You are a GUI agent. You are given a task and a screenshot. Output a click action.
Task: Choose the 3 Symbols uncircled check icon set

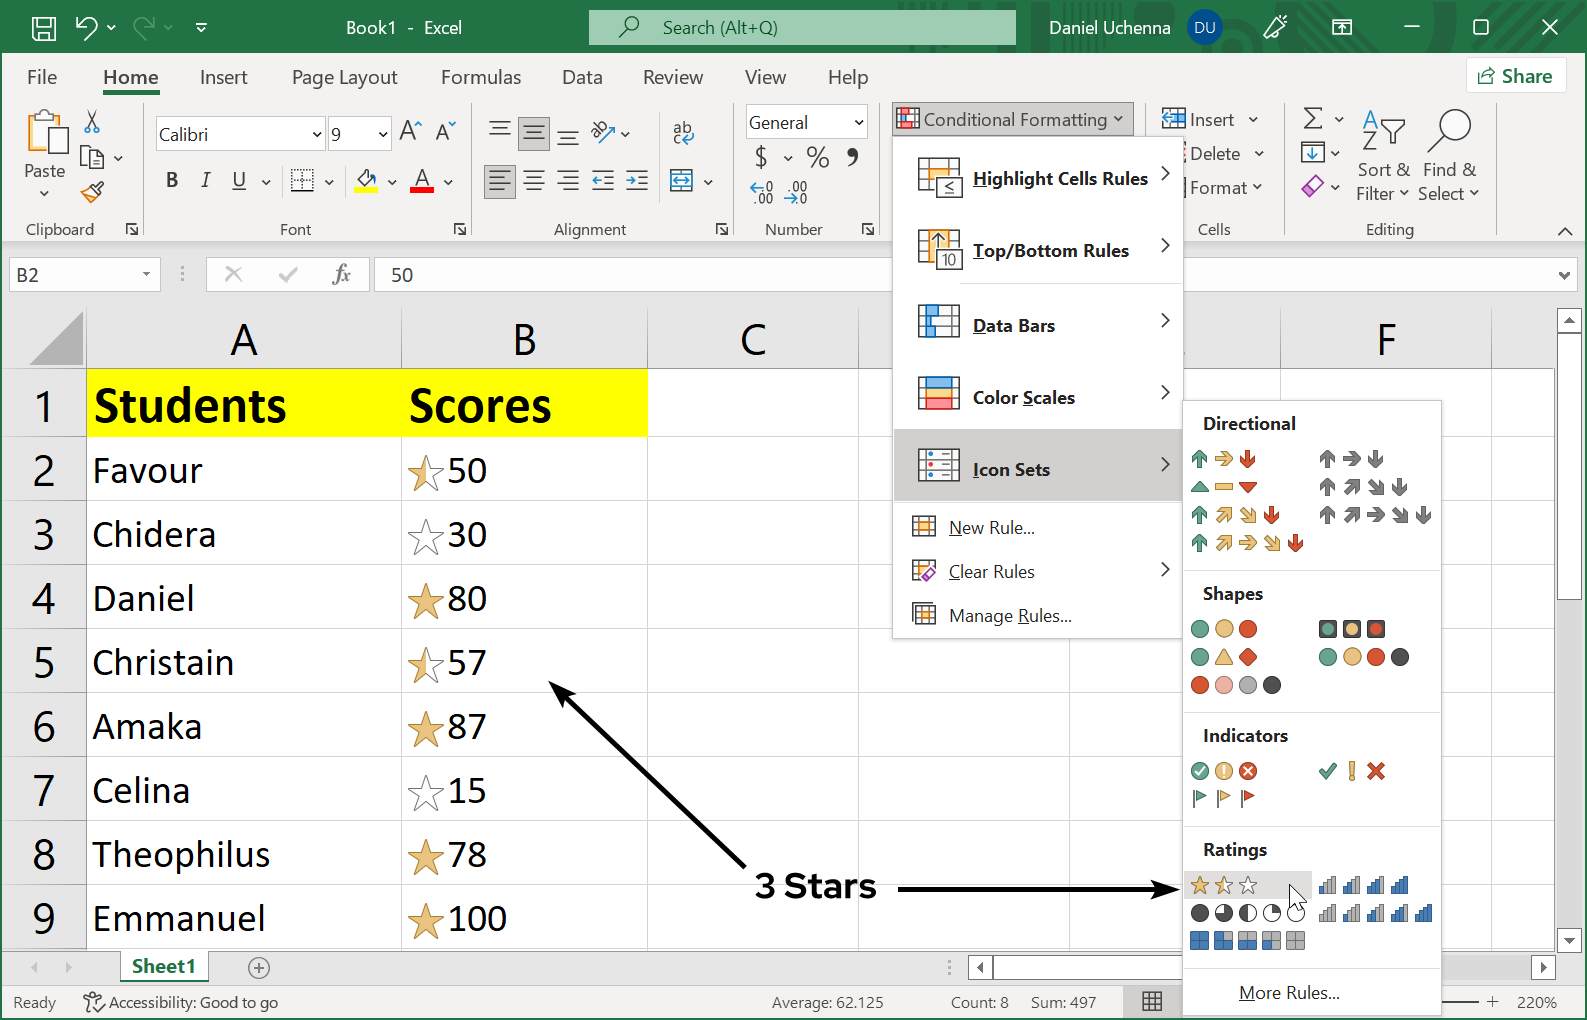pos(1352,771)
